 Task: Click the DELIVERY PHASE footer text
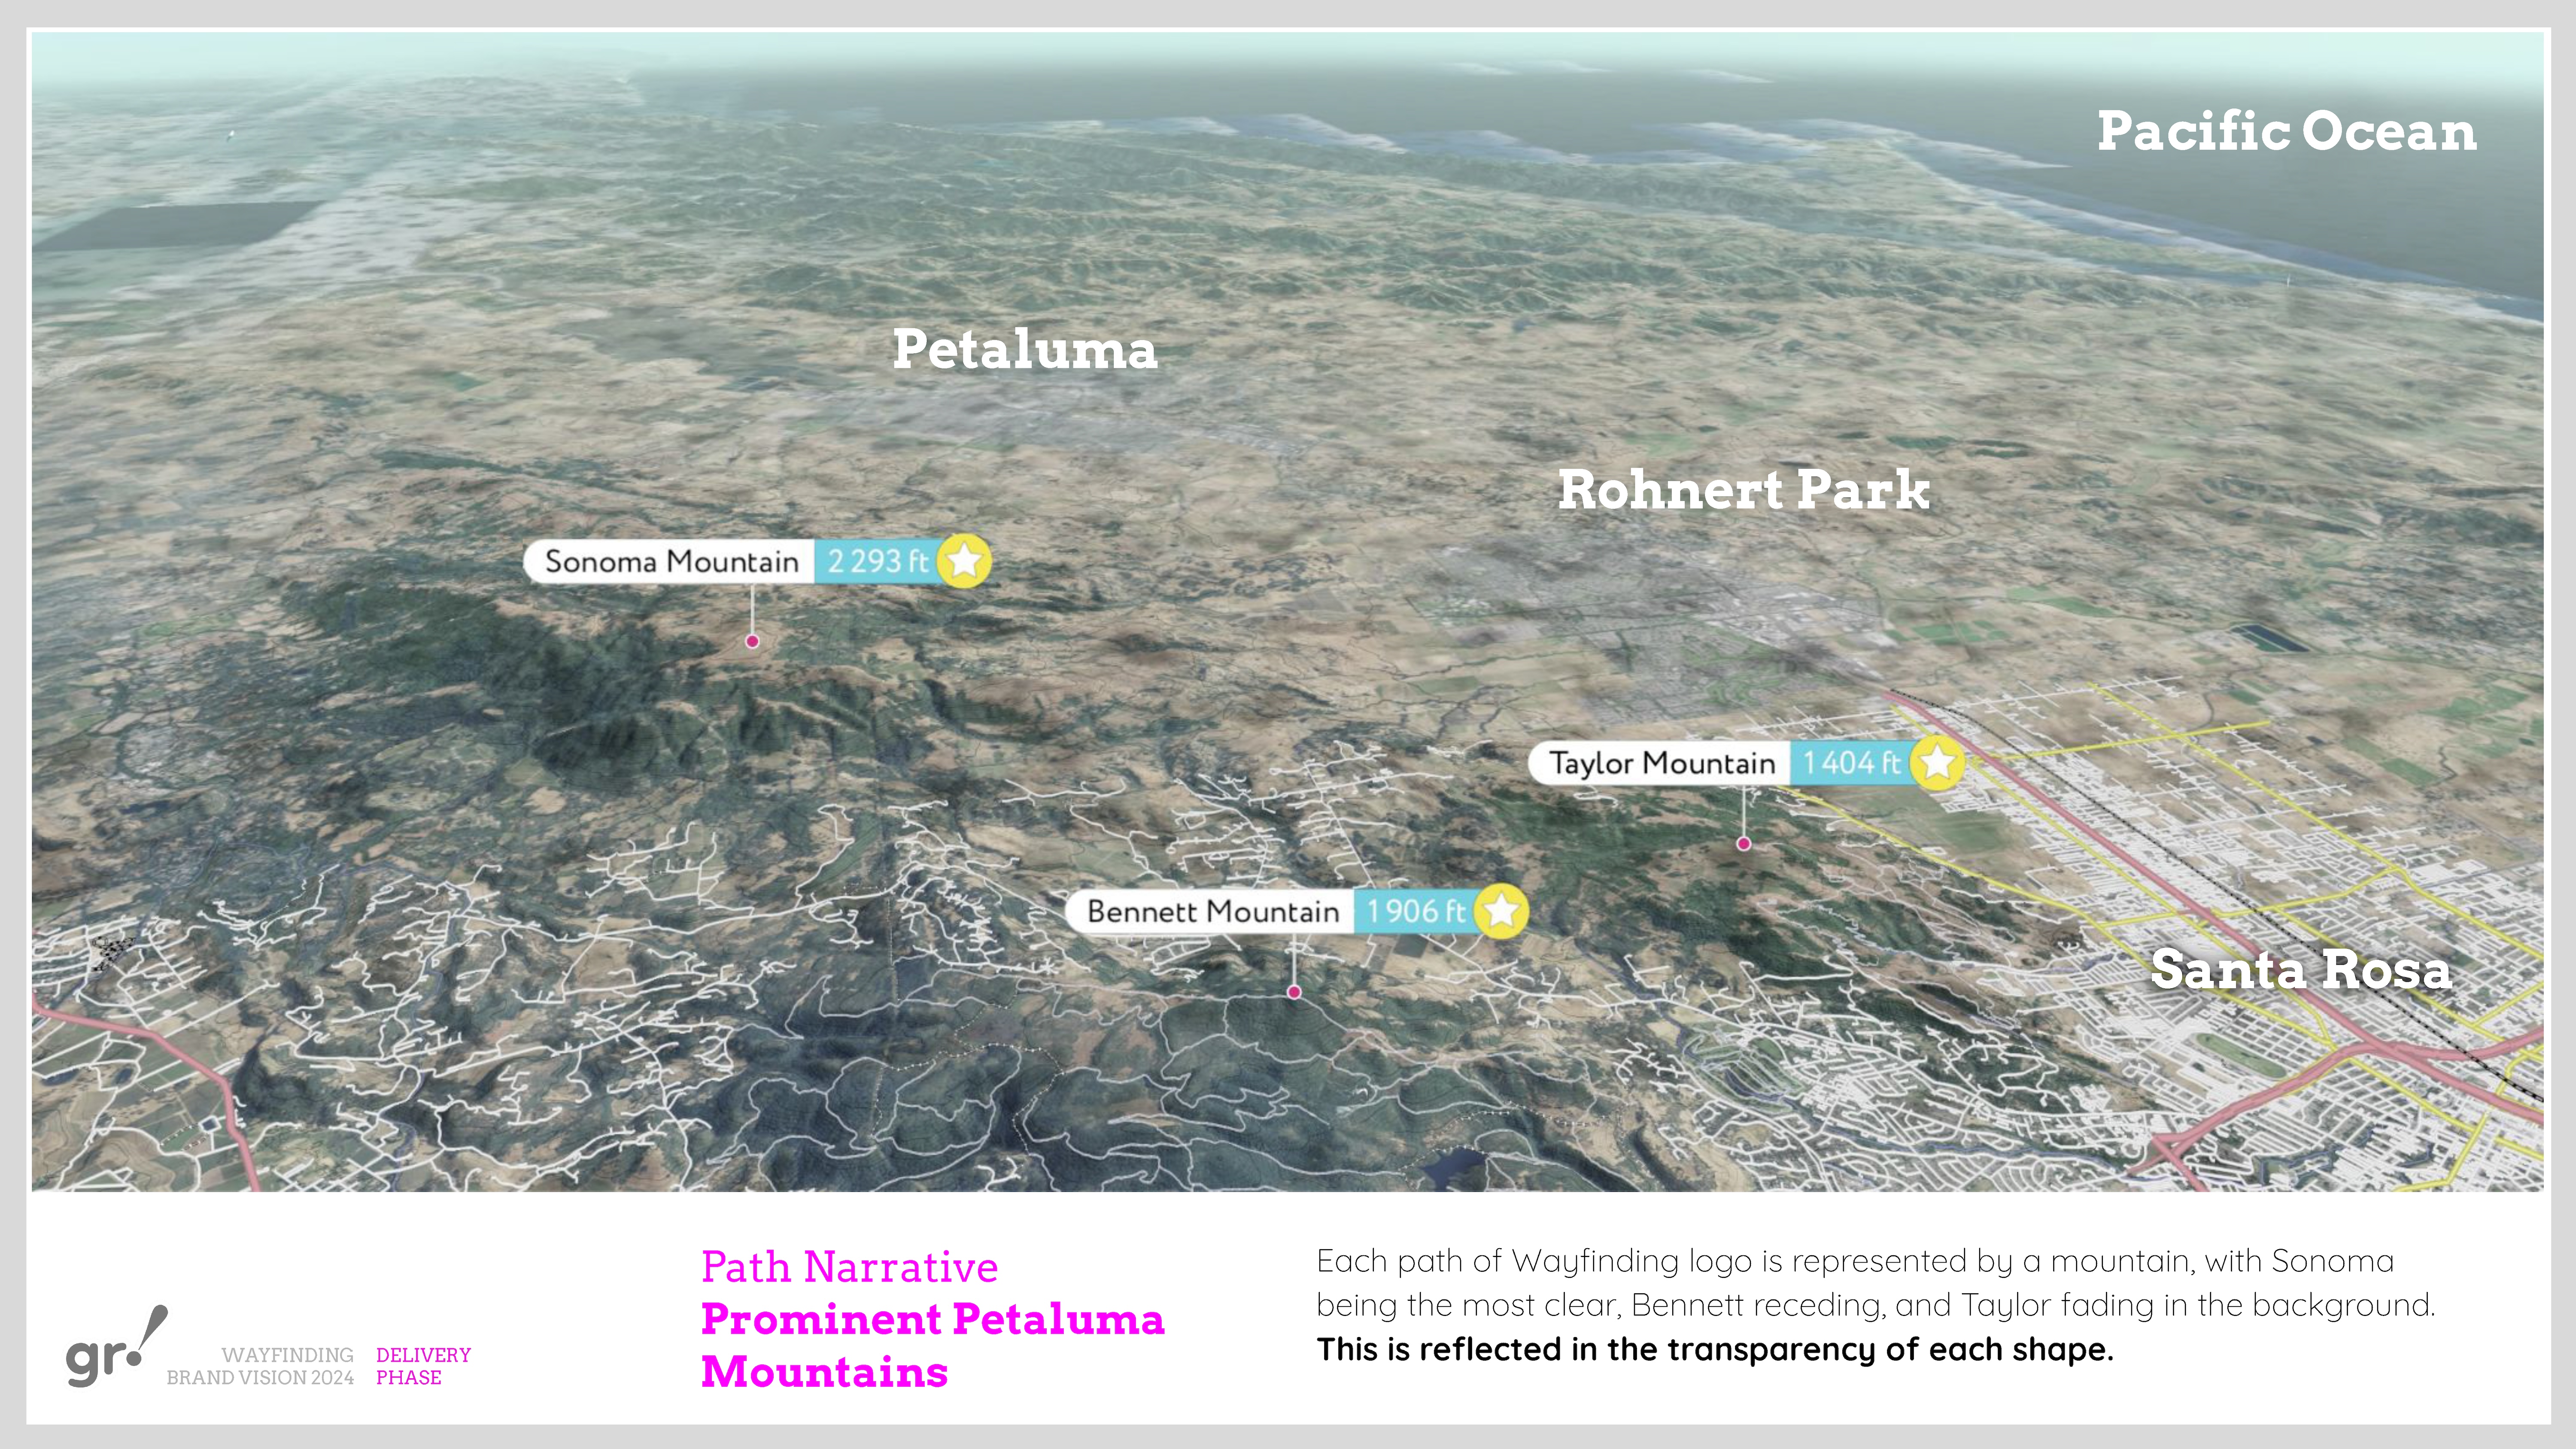pyautogui.click(x=423, y=1366)
